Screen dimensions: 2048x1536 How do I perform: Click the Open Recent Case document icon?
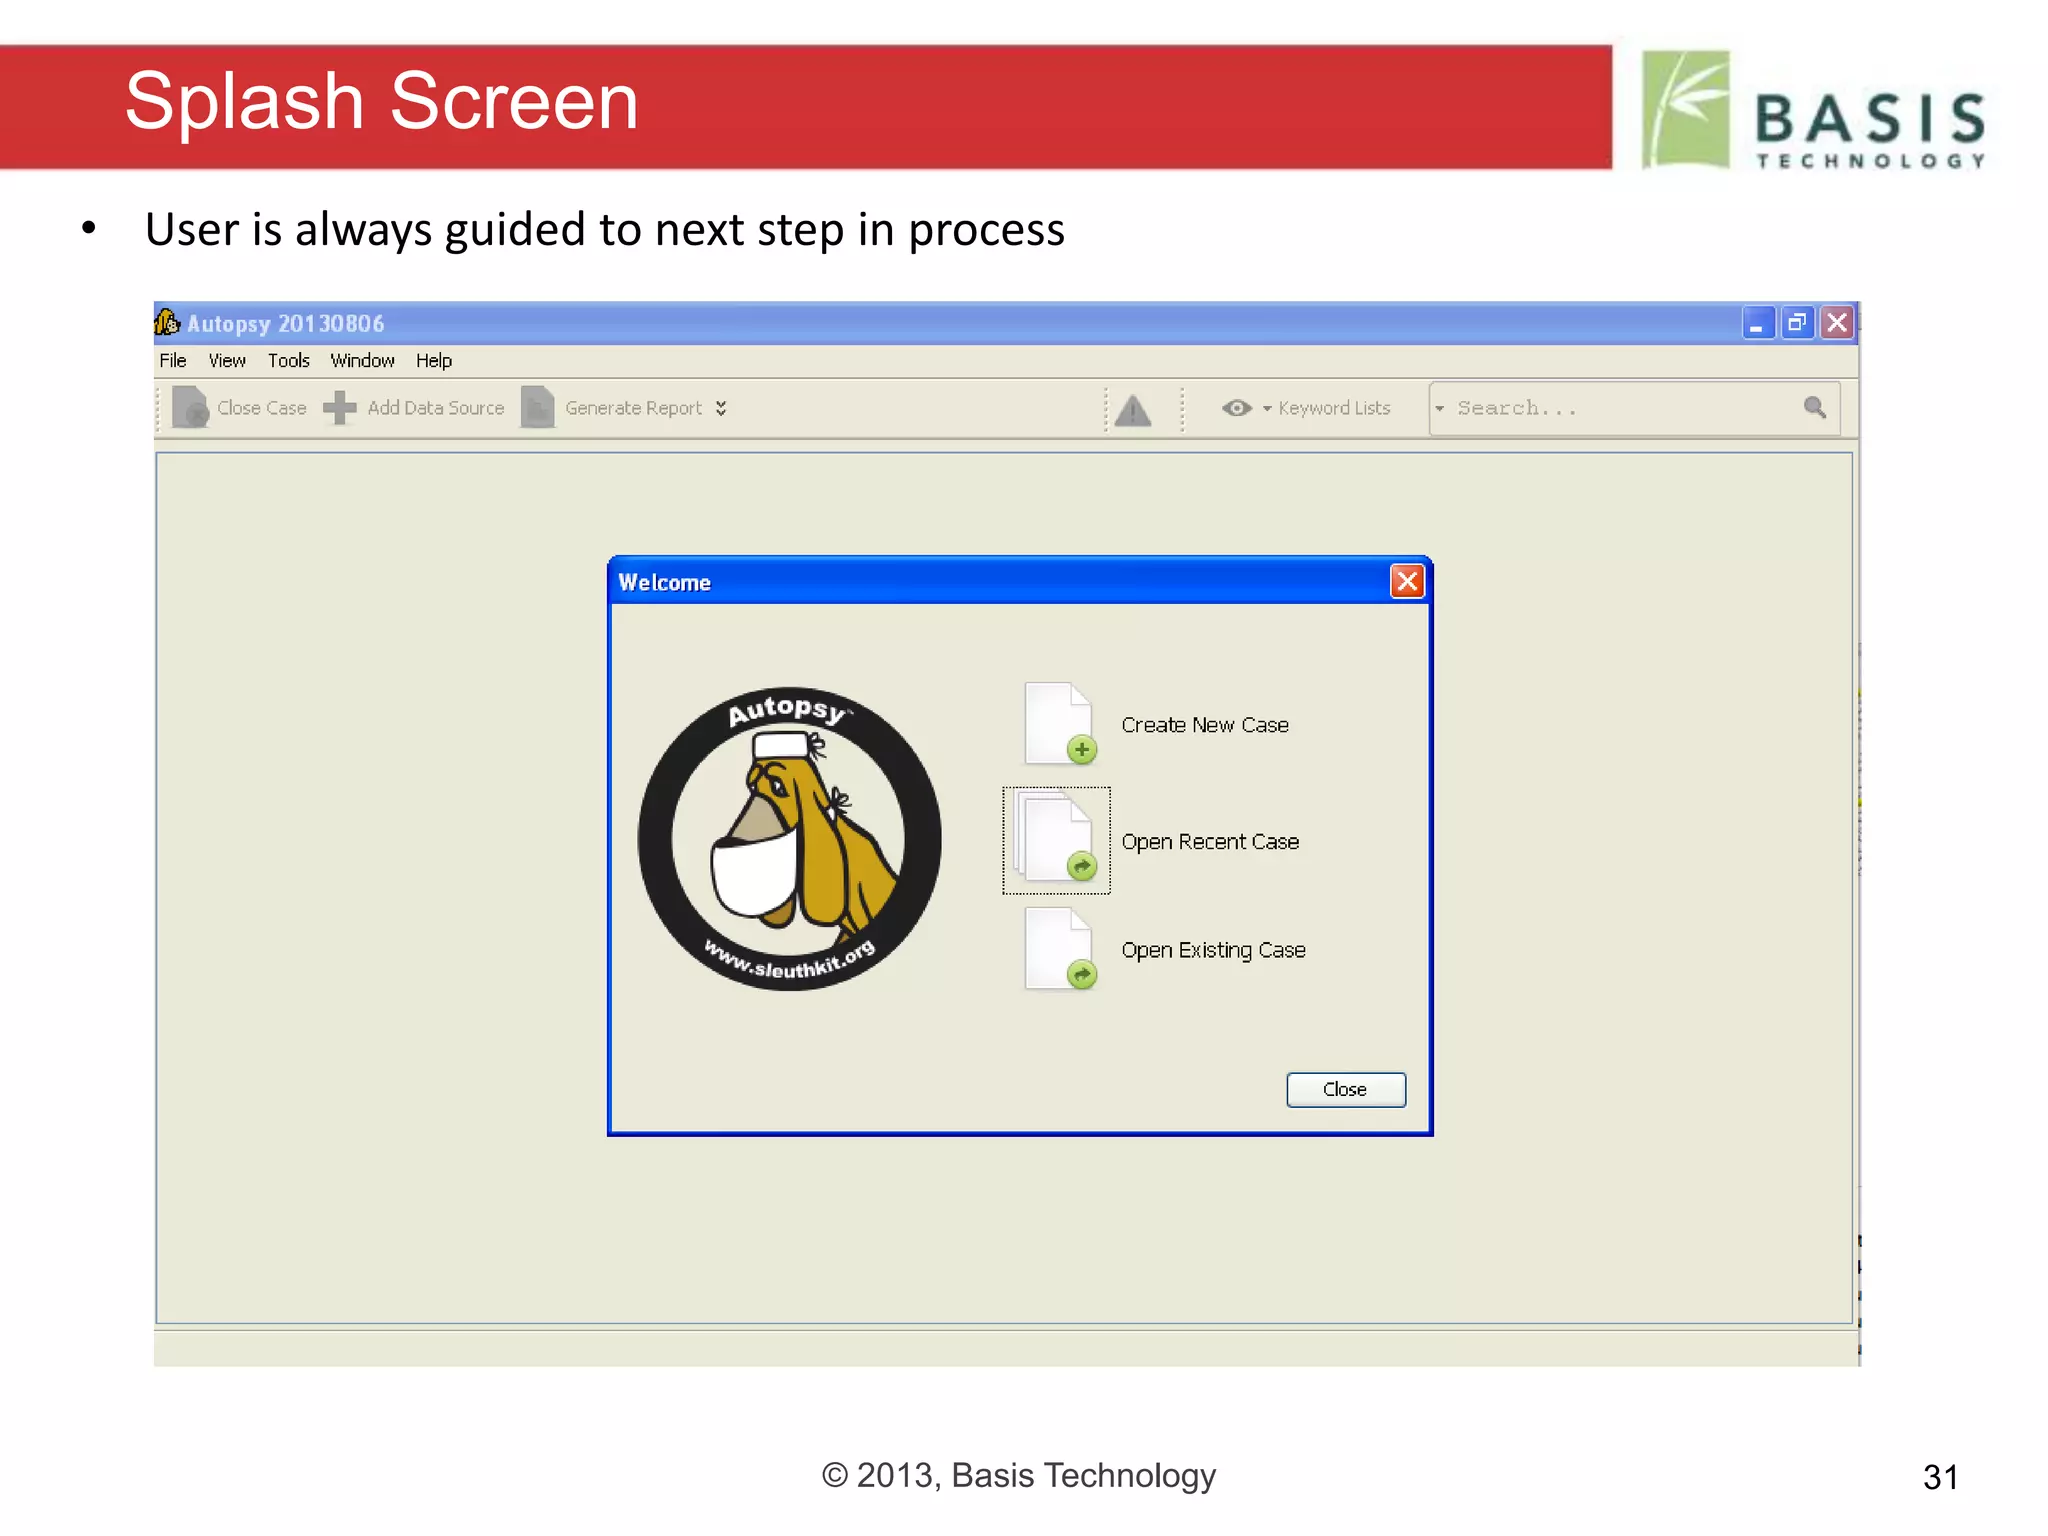(1057, 840)
